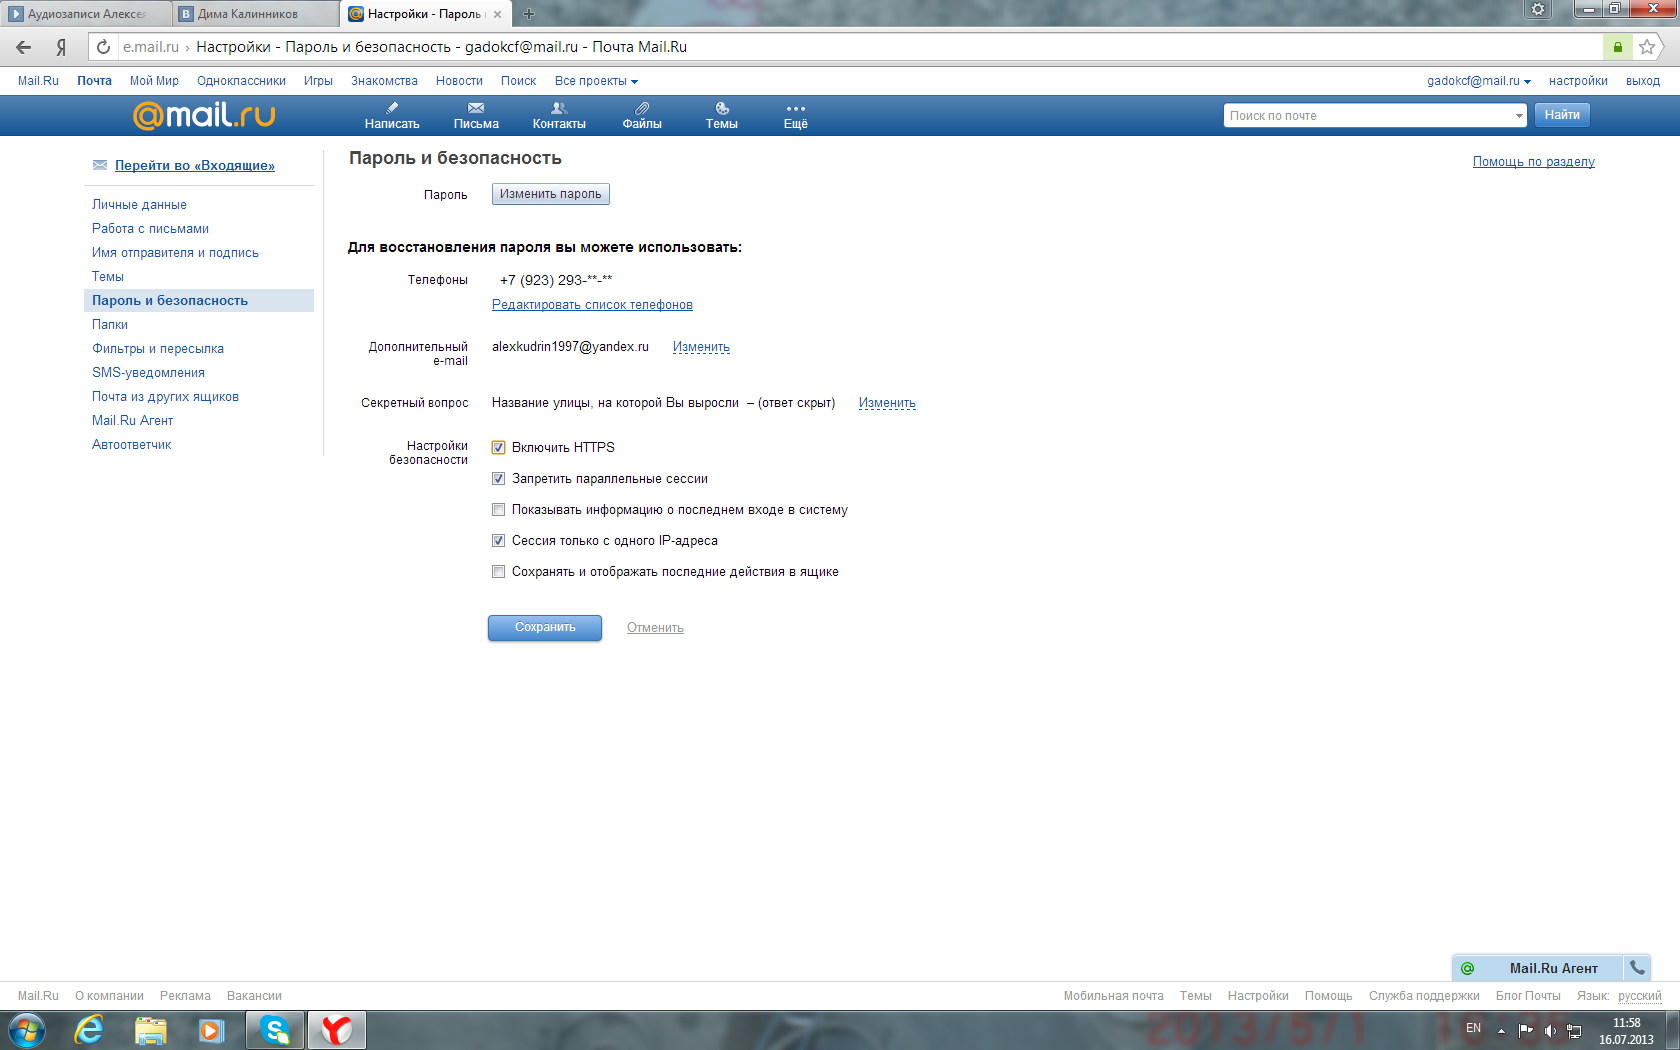Click the envelope icon beside Перейти во «Входящие»
Image resolution: width=1680 pixels, height=1050 pixels.
[x=100, y=165]
